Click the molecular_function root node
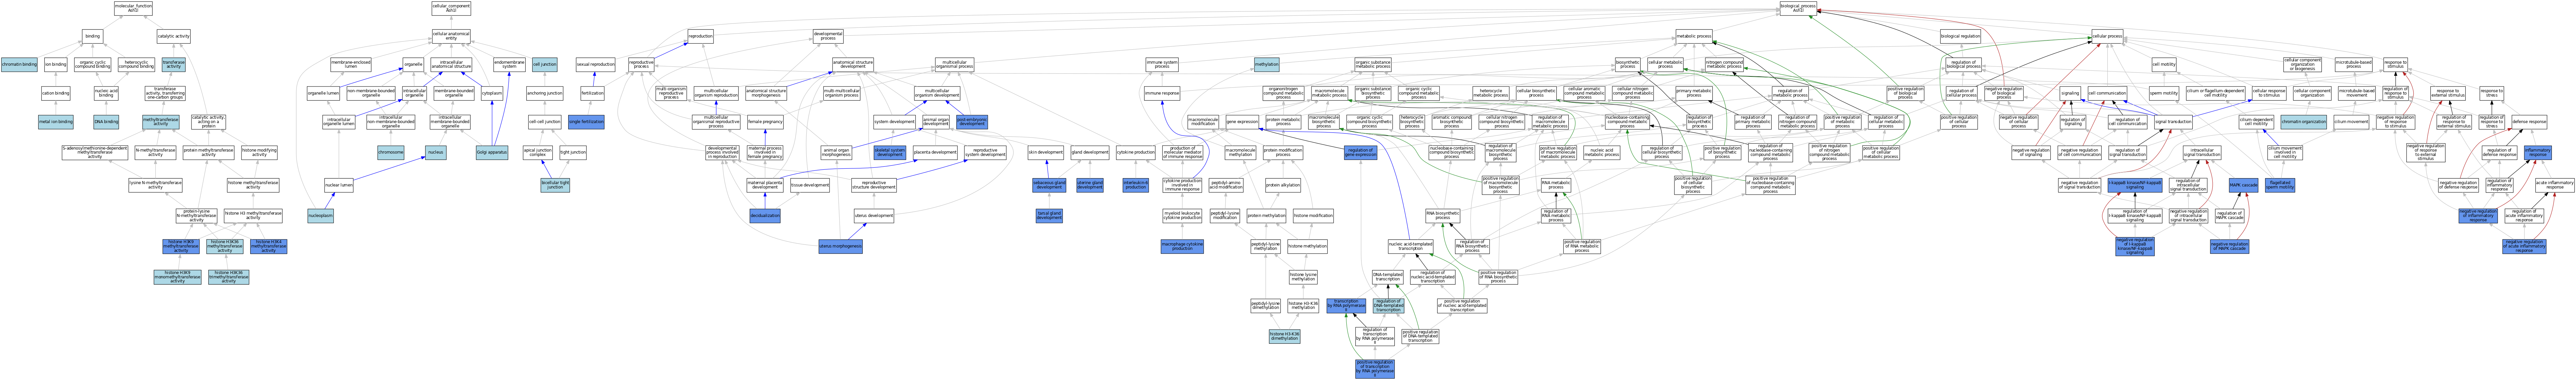 (133, 8)
